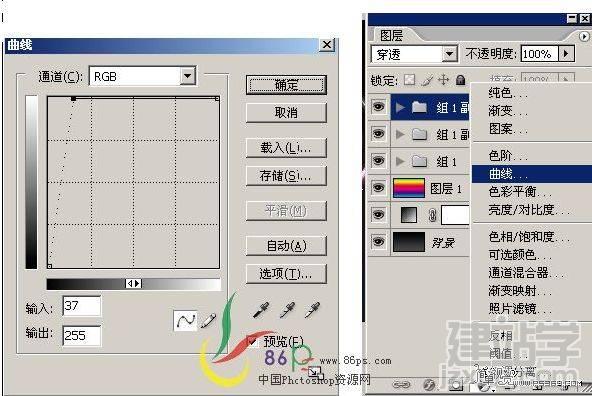The image size is (592, 396).
Task: Open the 通道 RGB channel dropdown
Action: point(188,77)
